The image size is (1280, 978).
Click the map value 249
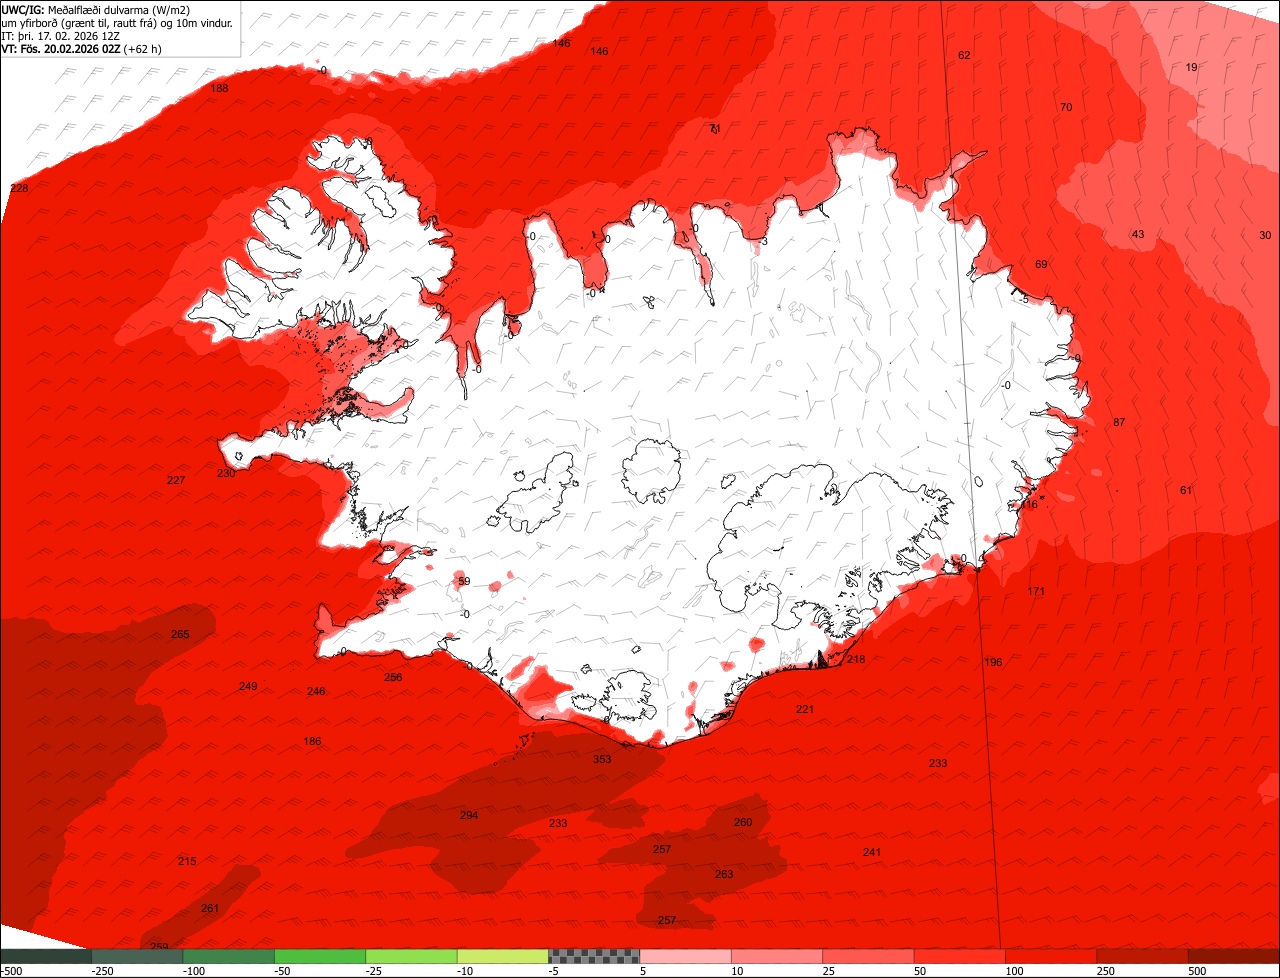[x=248, y=686]
